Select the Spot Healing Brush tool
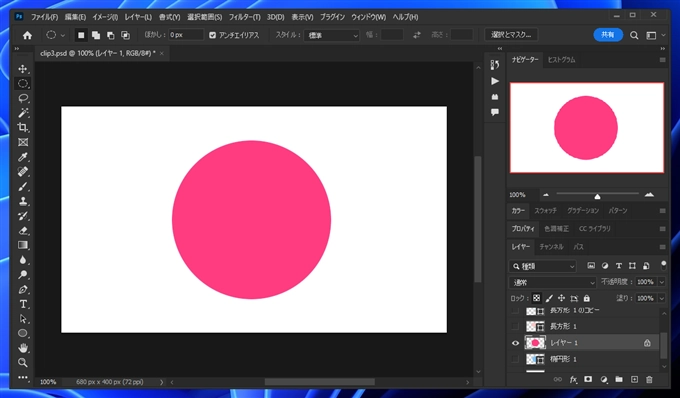The height and width of the screenshot is (398, 680). [x=23, y=172]
